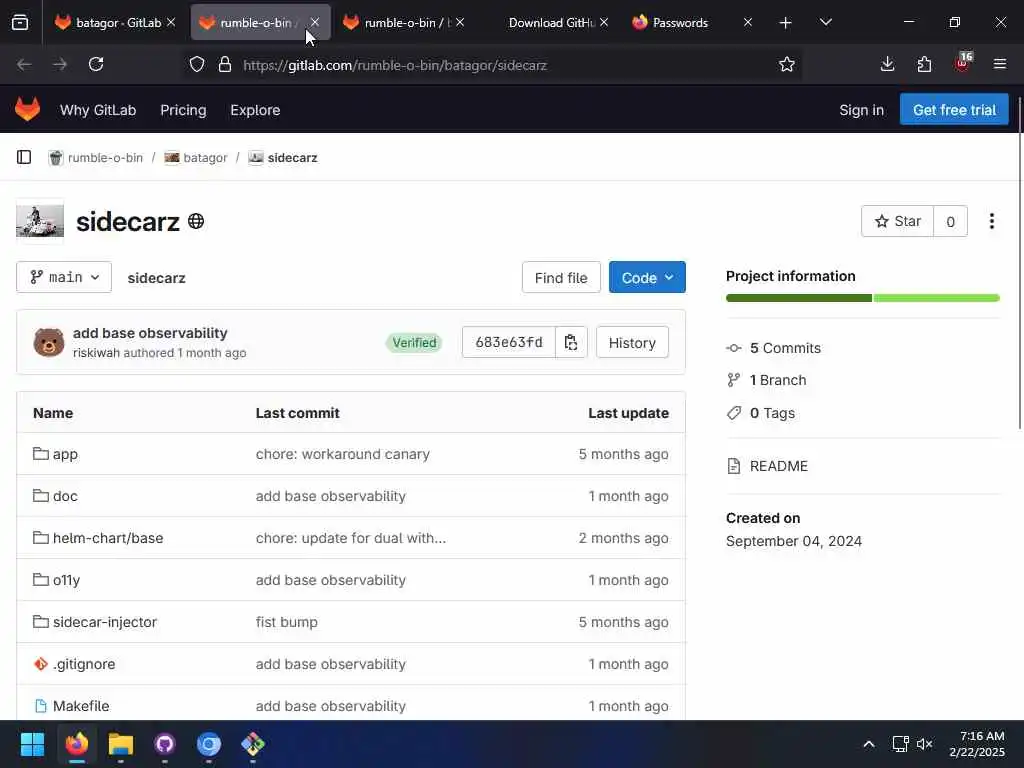Open the doc folder

(65, 496)
